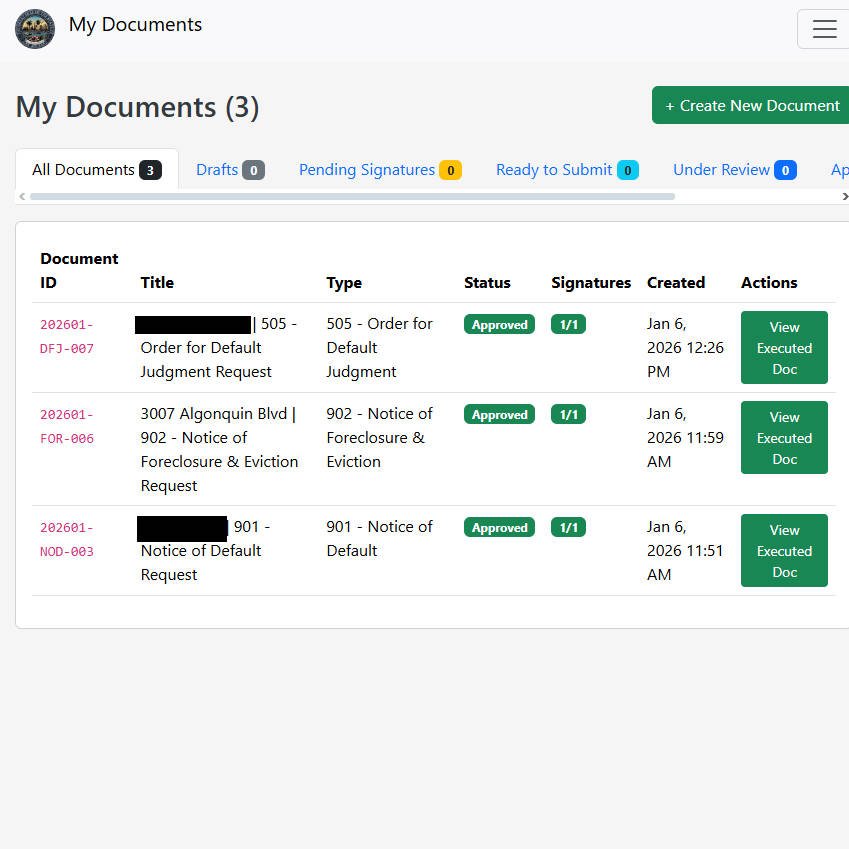Viewport: 849px width, 849px height.
Task: Click the Approved status badge on the DFJ-007 row
Action: pos(499,324)
